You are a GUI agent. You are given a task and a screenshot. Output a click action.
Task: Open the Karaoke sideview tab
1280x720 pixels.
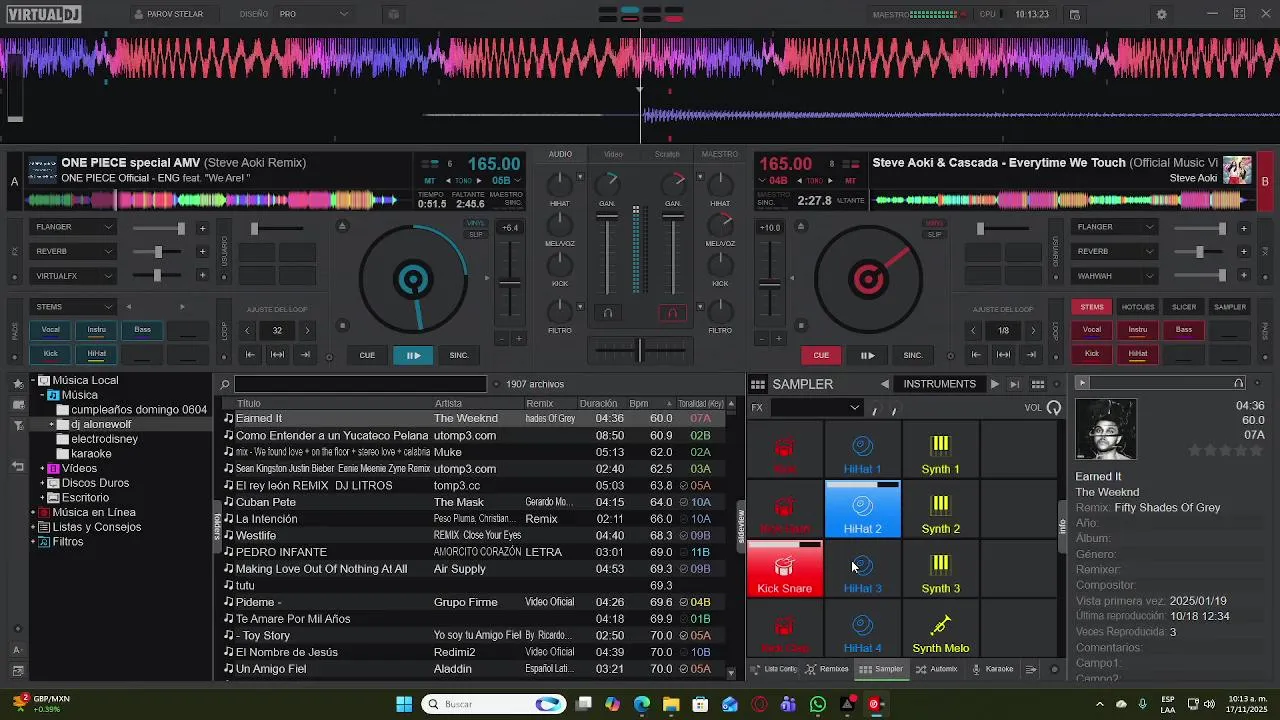click(x=992, y=670)
